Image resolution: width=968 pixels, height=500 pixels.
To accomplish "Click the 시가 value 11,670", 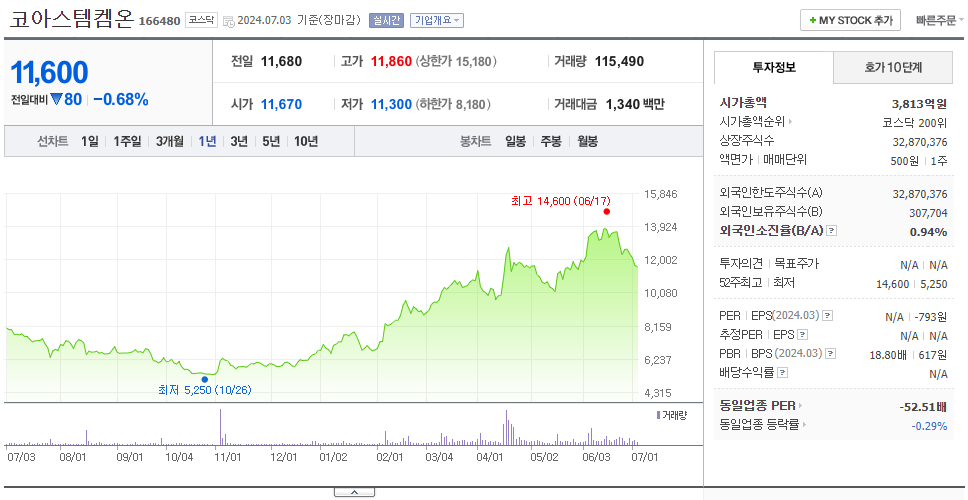I will pos(282,104).
